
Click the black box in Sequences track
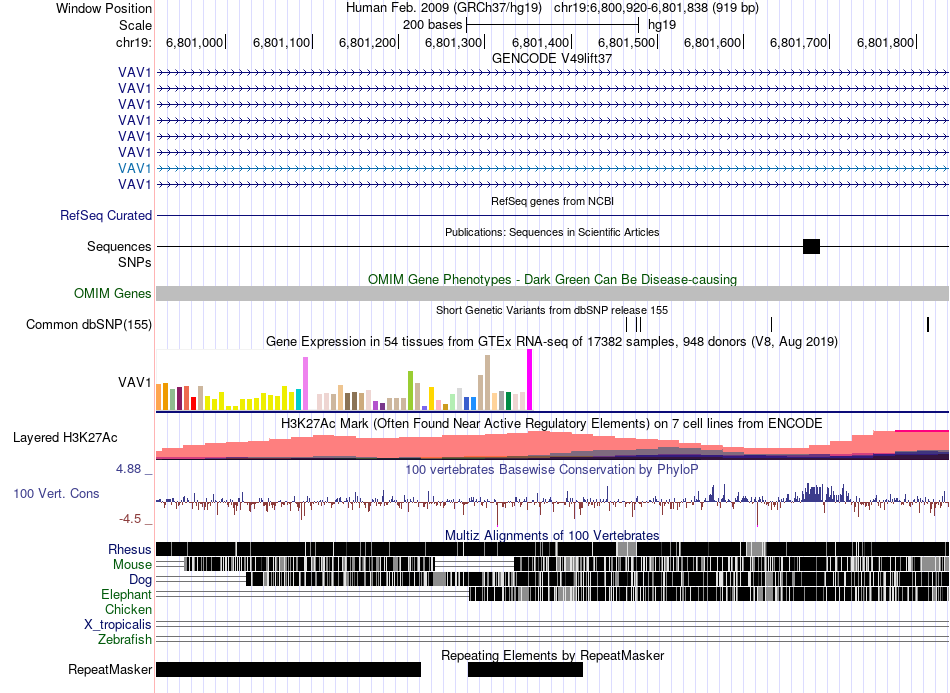[811, 247]
